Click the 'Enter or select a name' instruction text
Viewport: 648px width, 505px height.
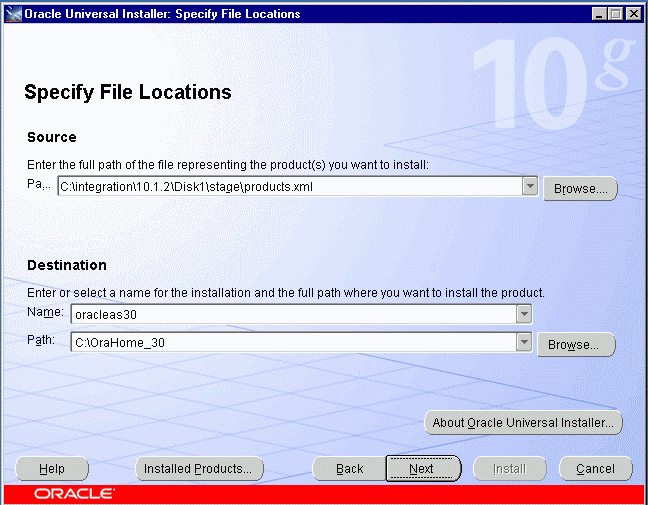(x=286, y=293)
